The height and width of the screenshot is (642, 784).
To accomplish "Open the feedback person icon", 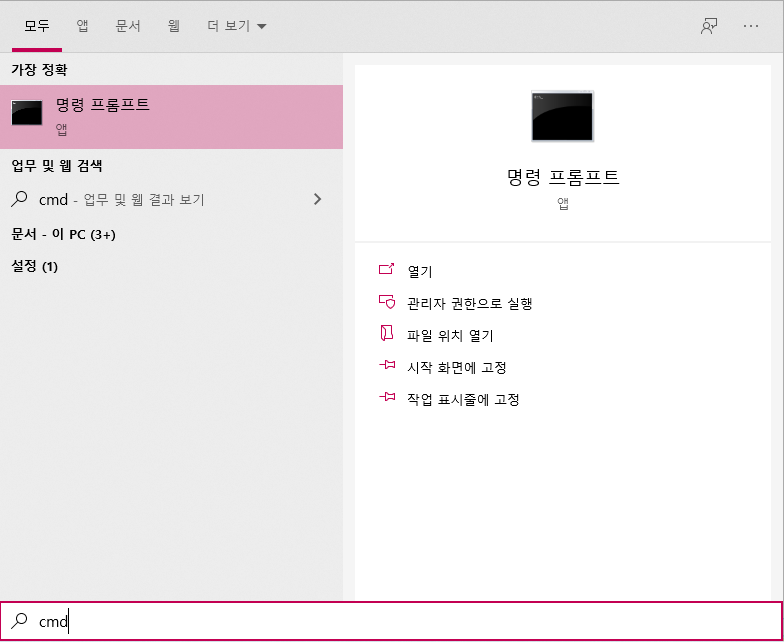I will click(x=709, y=26).
